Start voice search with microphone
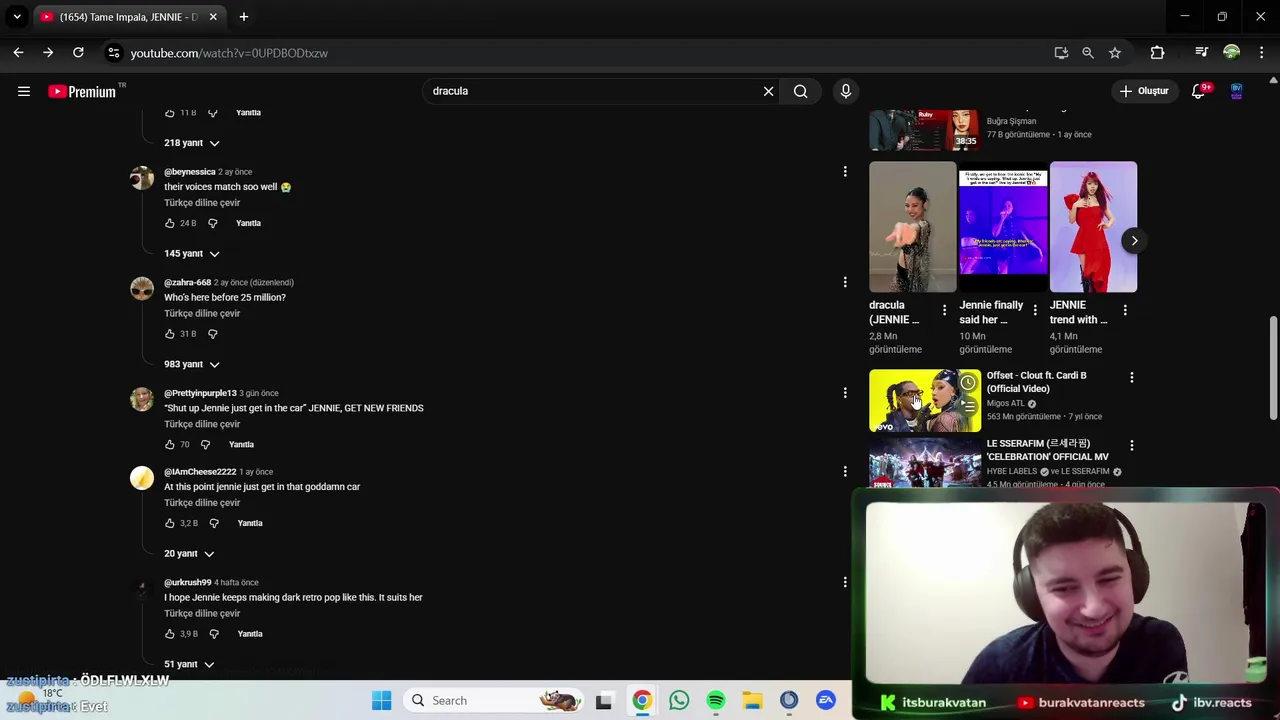The width and height of the screenshot is (1280, 720). pyautogui.click(x=846, y=91)
